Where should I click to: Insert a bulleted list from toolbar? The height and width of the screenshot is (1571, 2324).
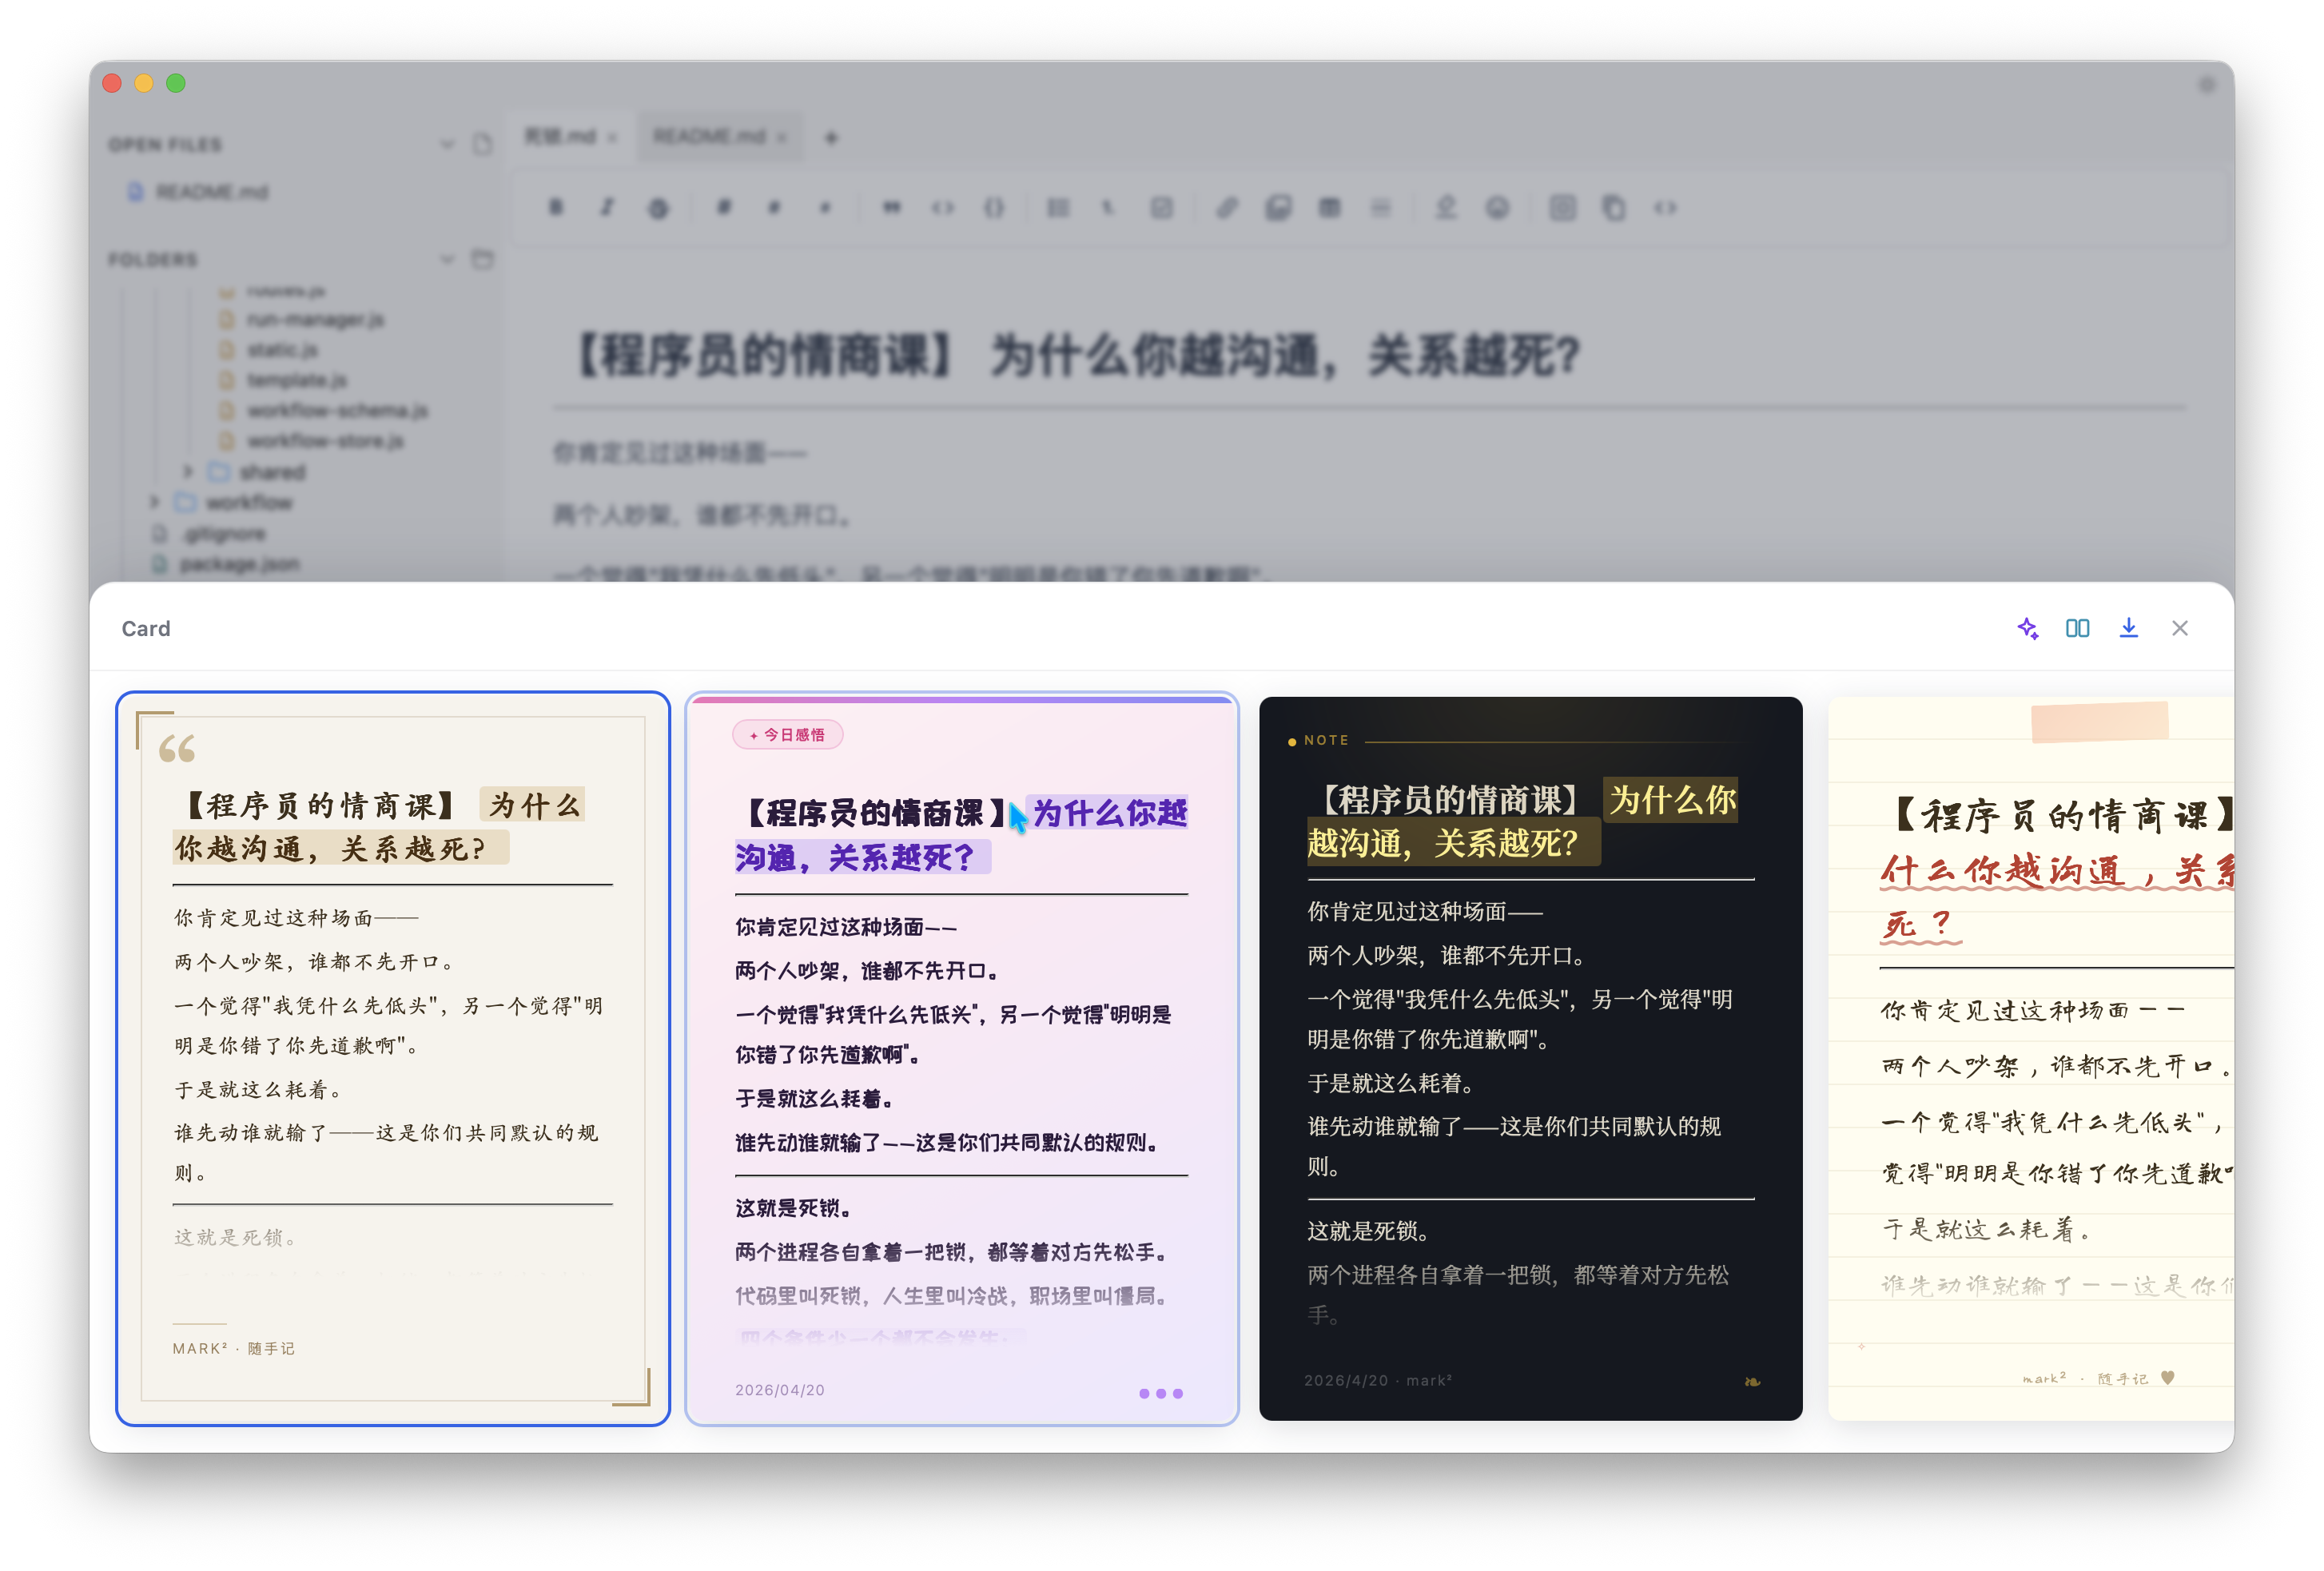[1058, 207]
